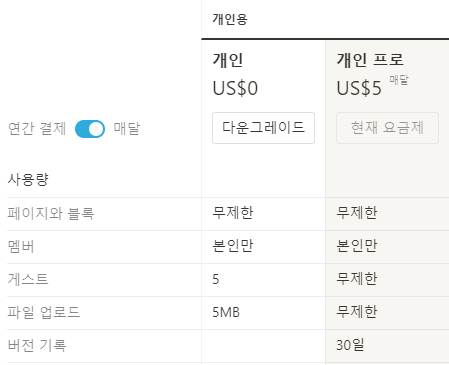Click the 다운그레이드 button
The height and width of the screenshot is (365, 449).
click(x=263, y=128)
